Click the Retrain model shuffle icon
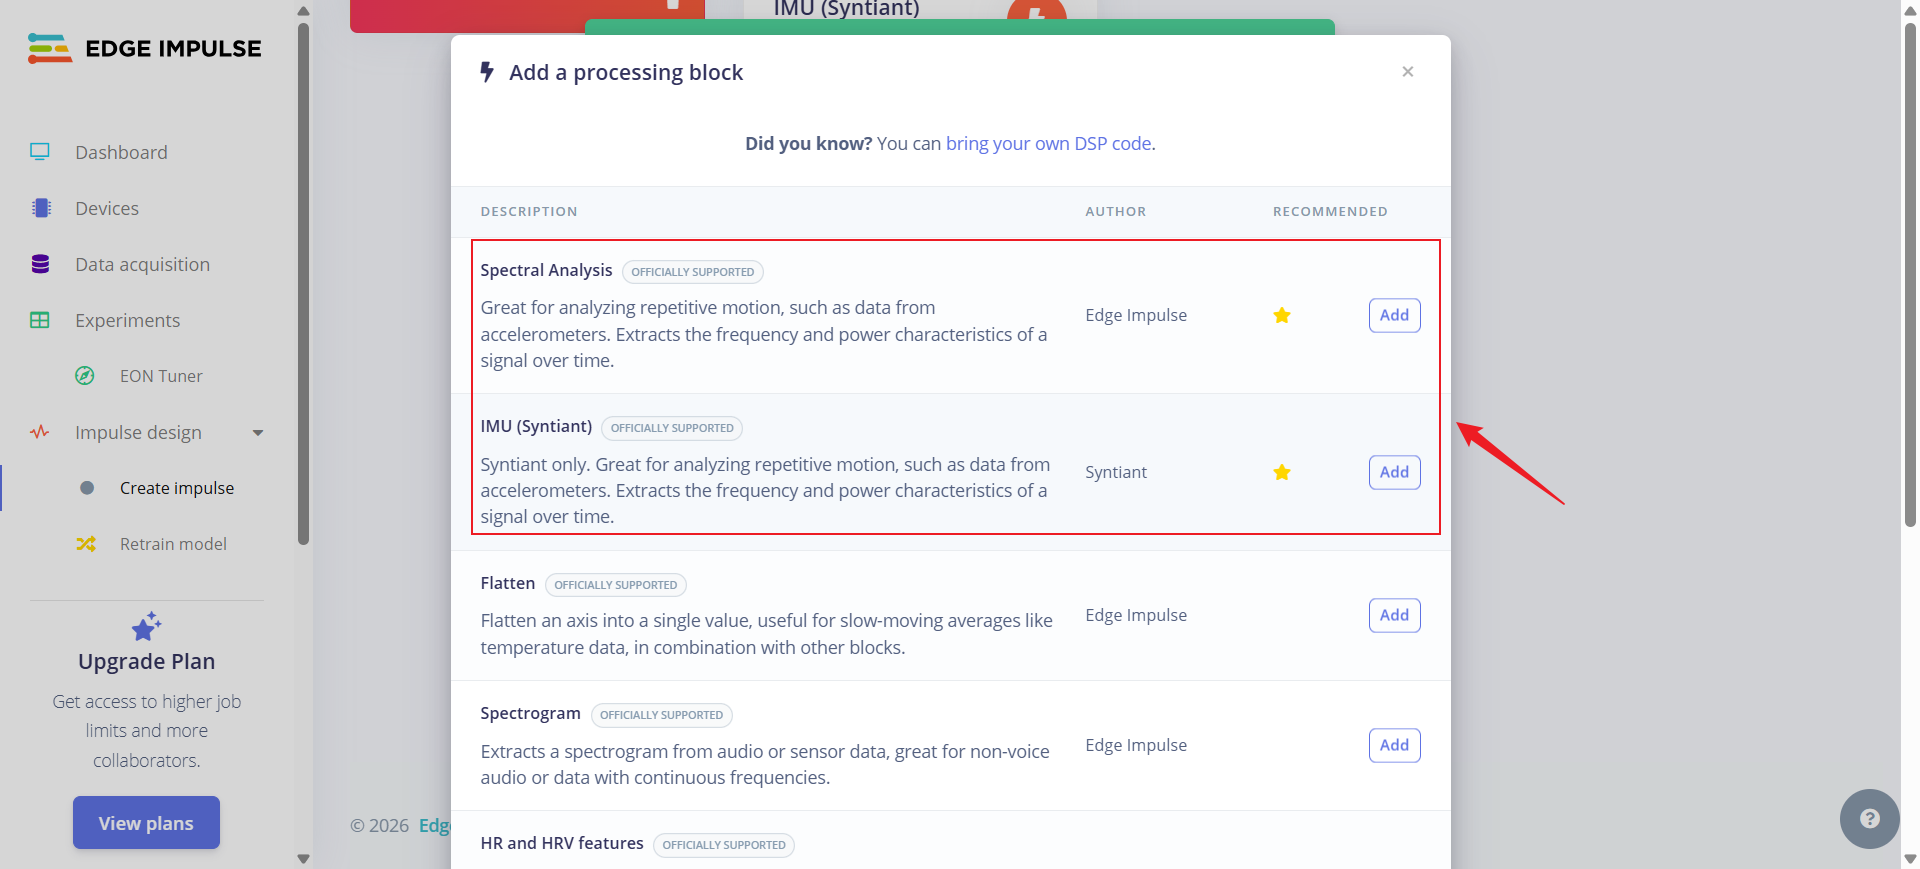1920x869 pixels. coord(86,544)
